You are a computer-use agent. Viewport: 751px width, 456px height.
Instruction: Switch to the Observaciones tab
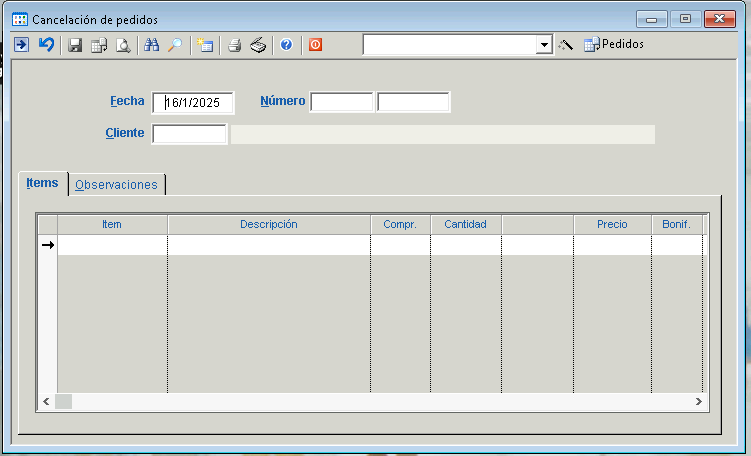pos(116,185)
